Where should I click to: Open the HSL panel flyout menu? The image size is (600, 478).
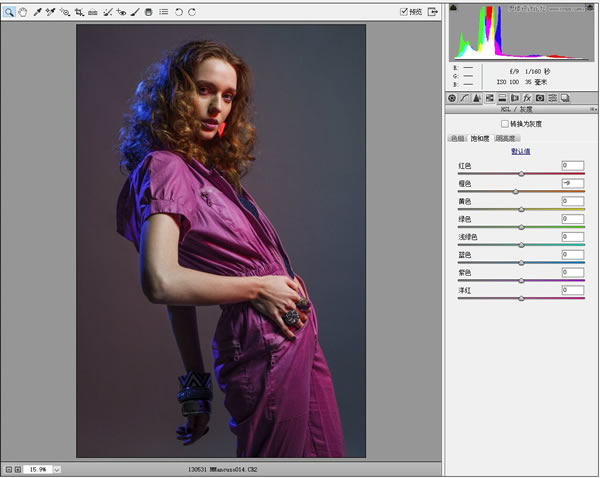tap(593, 109)
